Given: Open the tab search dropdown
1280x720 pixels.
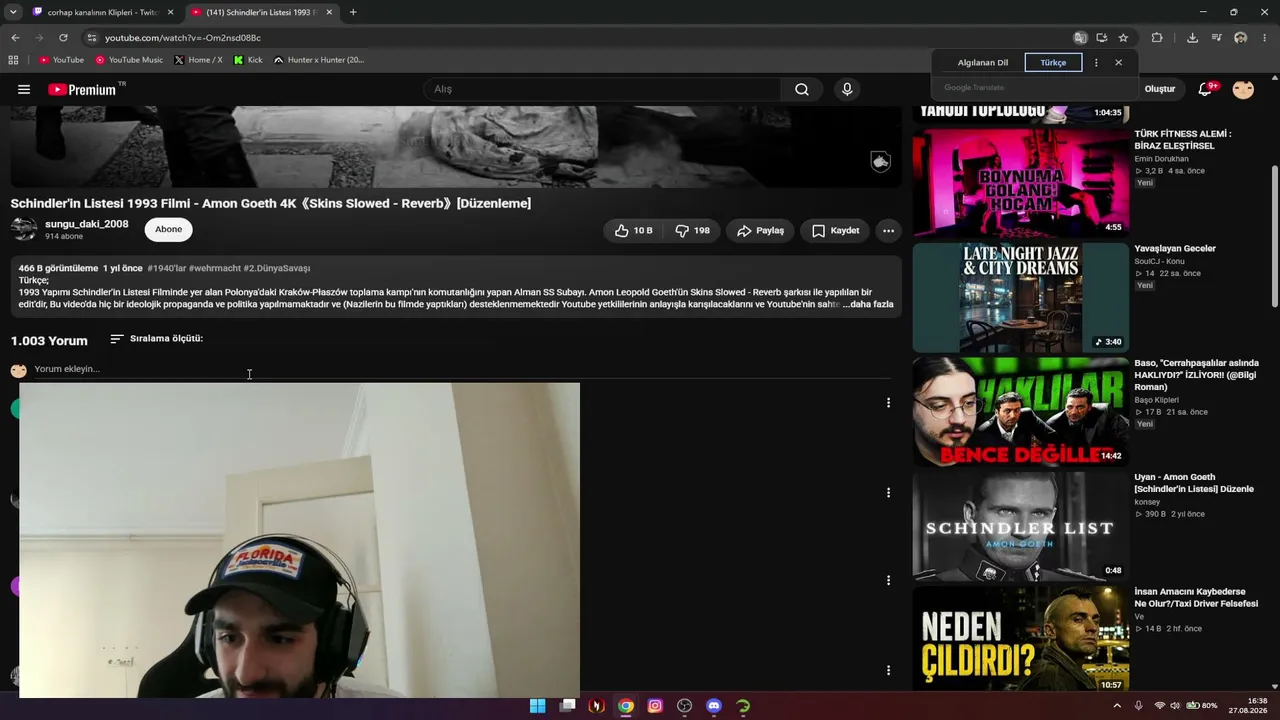Looking at the screenshot, I should [x=13, y=12].
